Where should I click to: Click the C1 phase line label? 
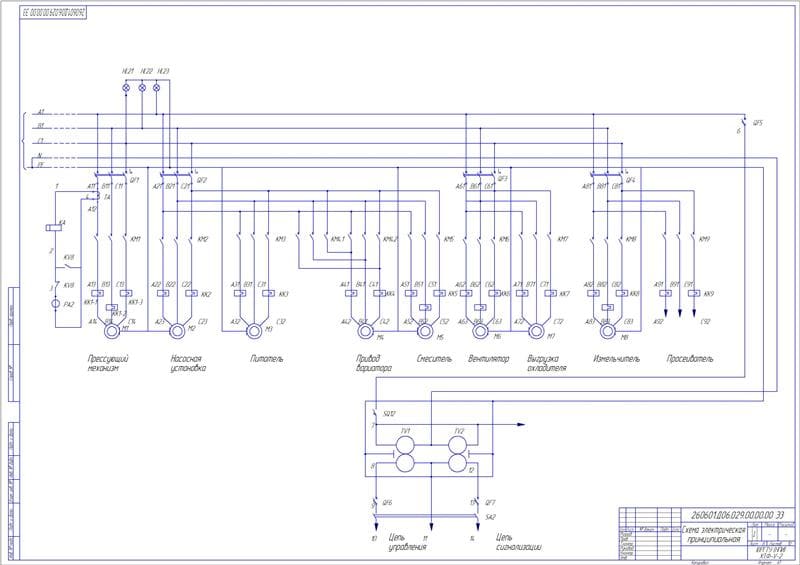(x=41, y=140)
